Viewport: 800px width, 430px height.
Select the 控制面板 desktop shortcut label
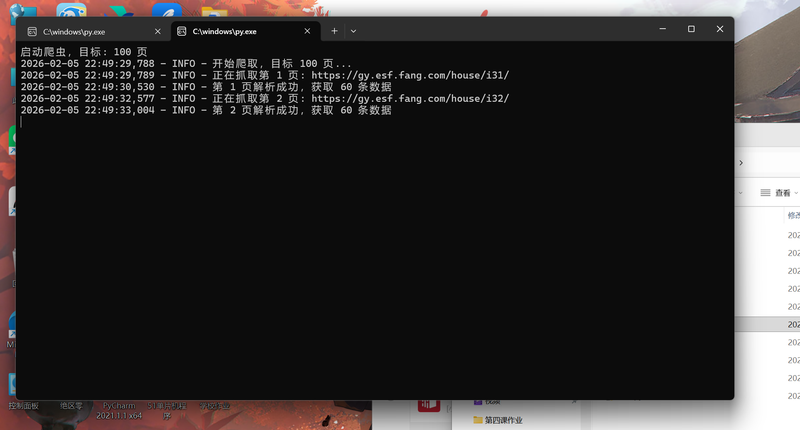click(23, 406)
